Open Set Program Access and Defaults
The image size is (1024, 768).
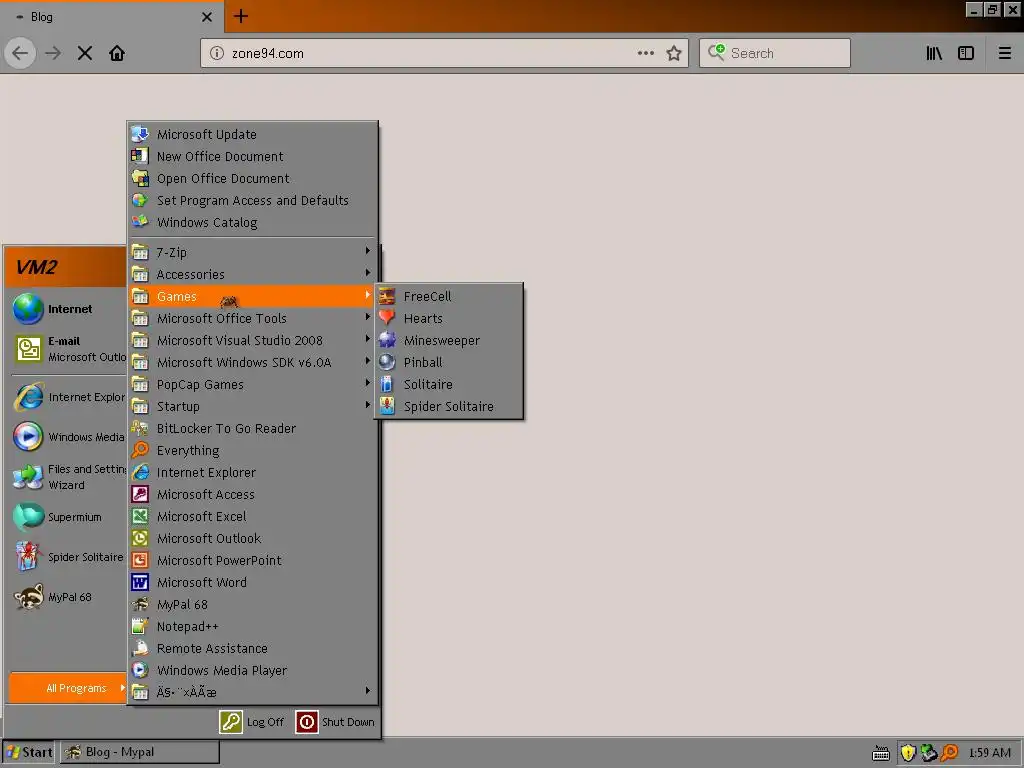(252, 200)
